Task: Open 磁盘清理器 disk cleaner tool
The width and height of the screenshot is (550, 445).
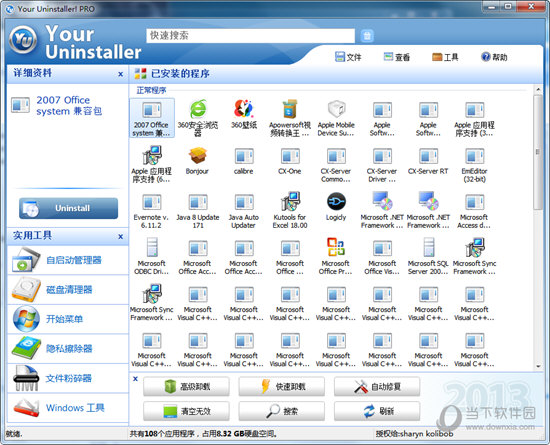Action: pyautogui.click(x=68, y=290)
